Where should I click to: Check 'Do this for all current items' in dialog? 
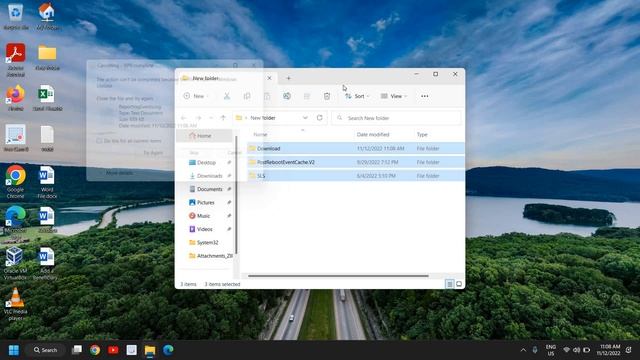point(99,141)
